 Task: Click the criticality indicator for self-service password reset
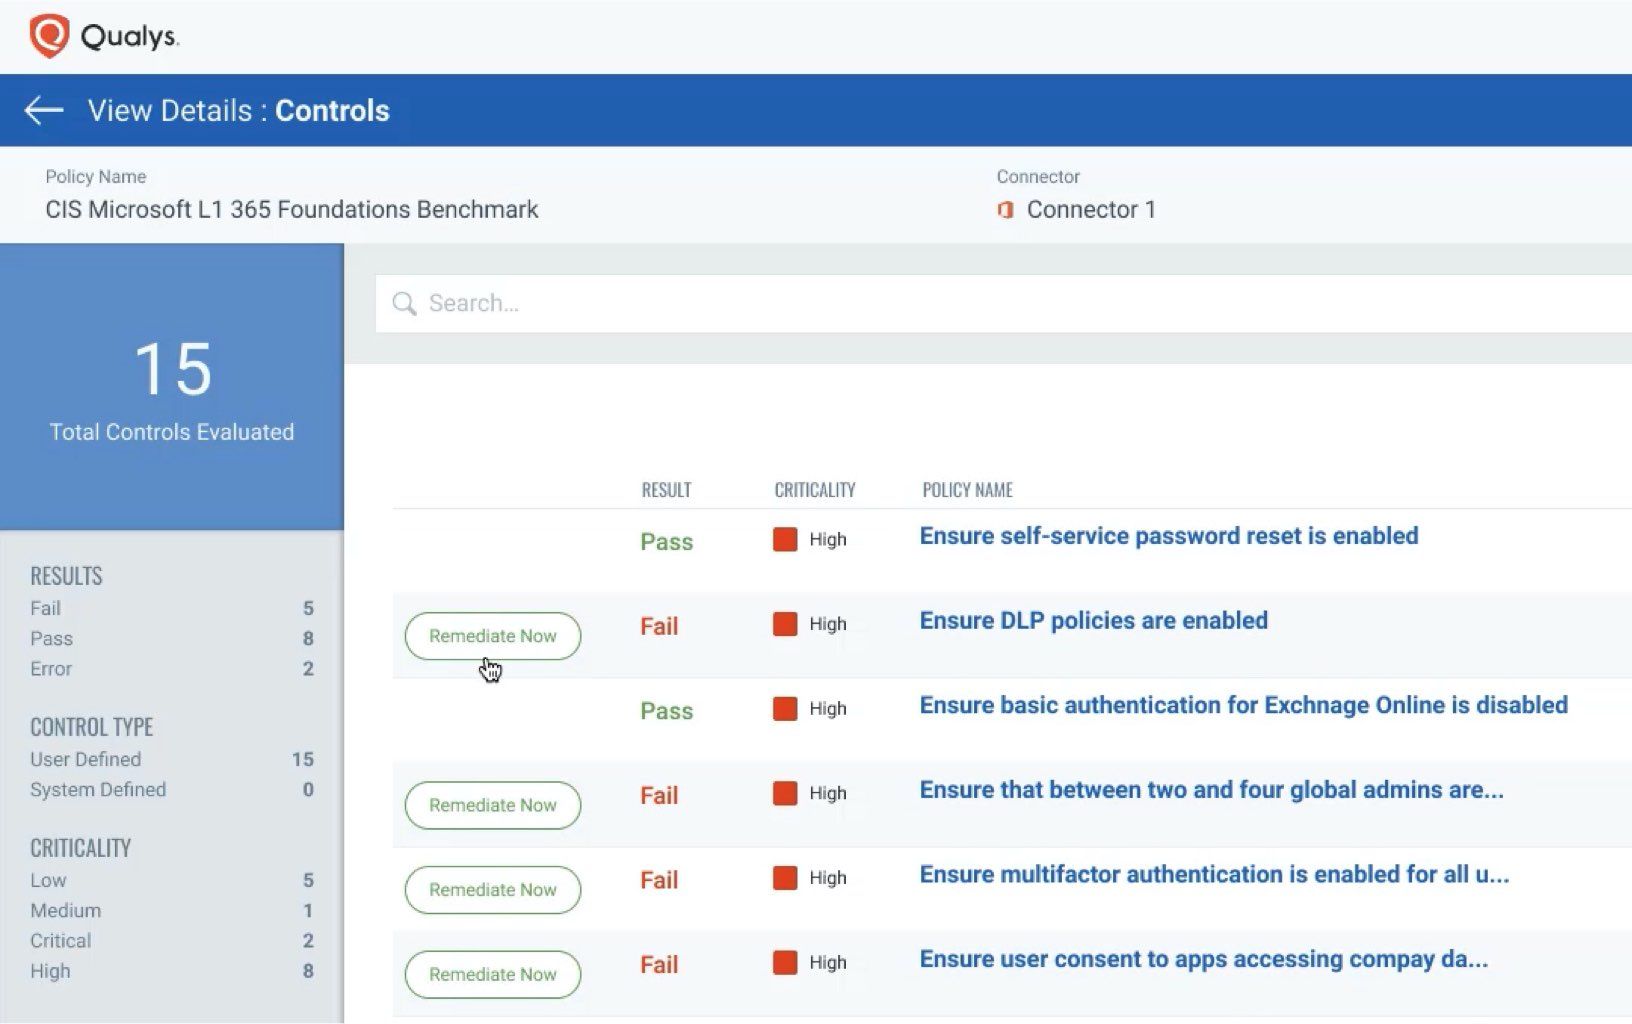click(x=784, y=539)
